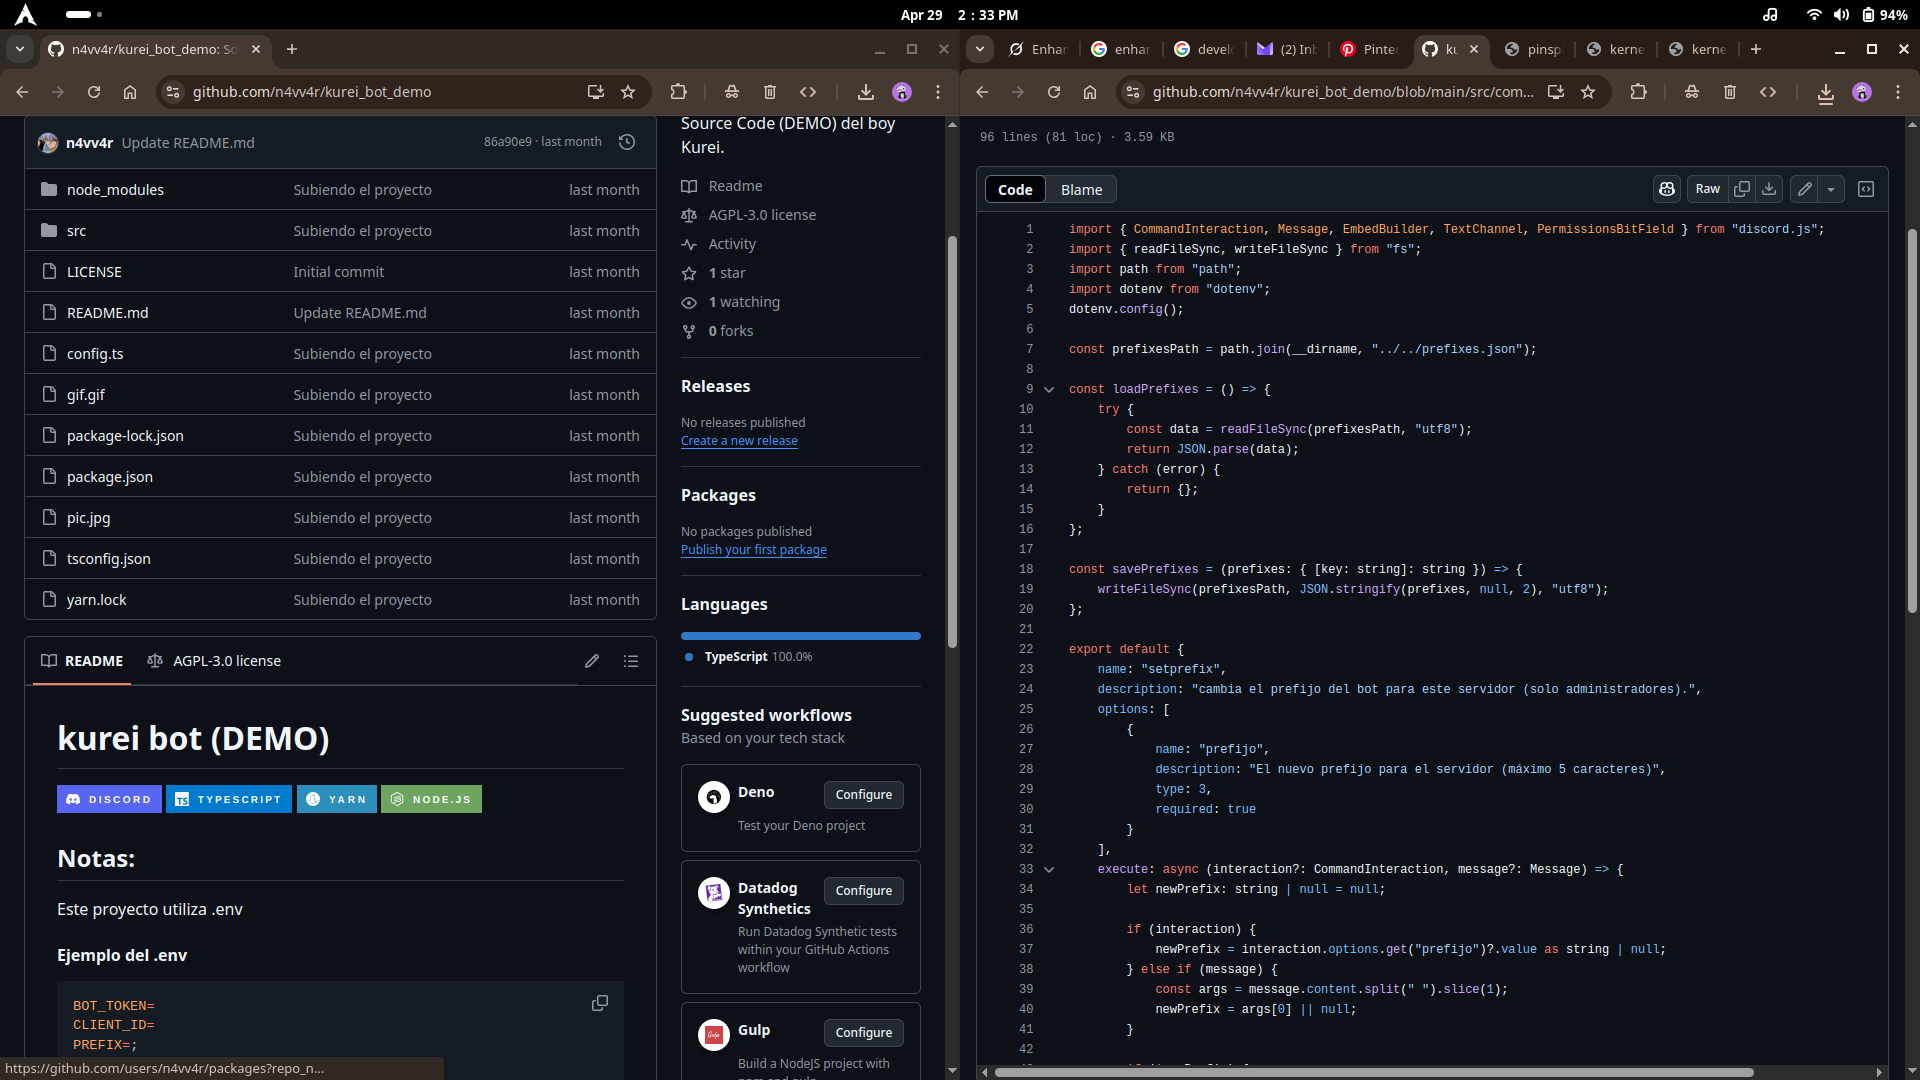Click Create a new release link

click(739, 441)
